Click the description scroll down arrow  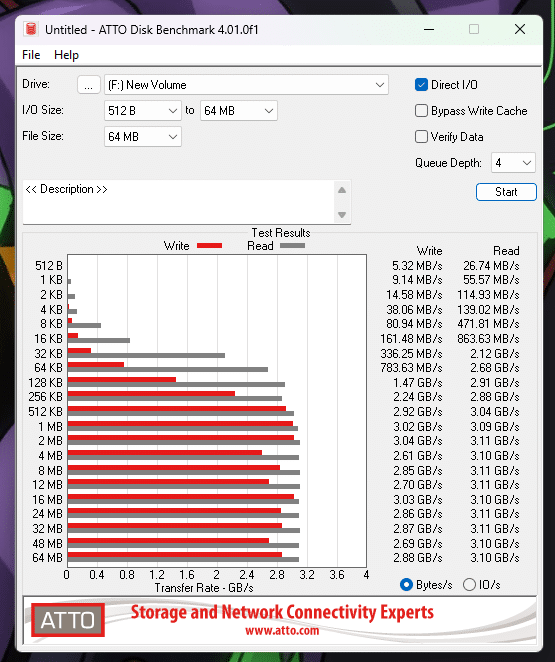tap(342, 214)
